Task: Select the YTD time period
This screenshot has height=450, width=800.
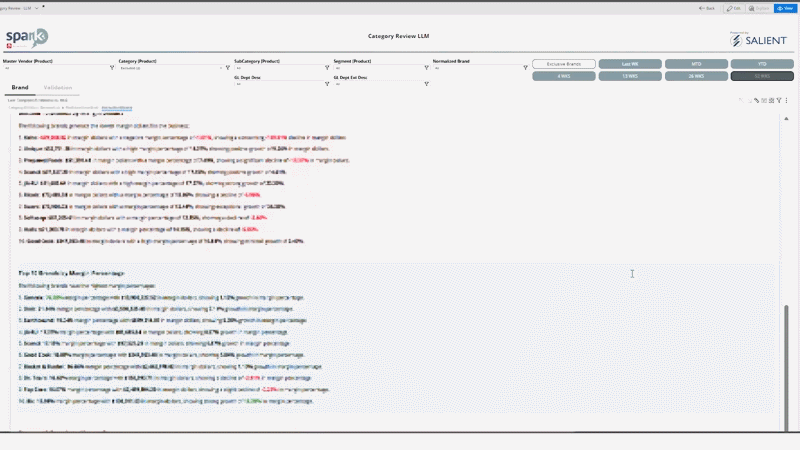Action: (x=762, y=64)
